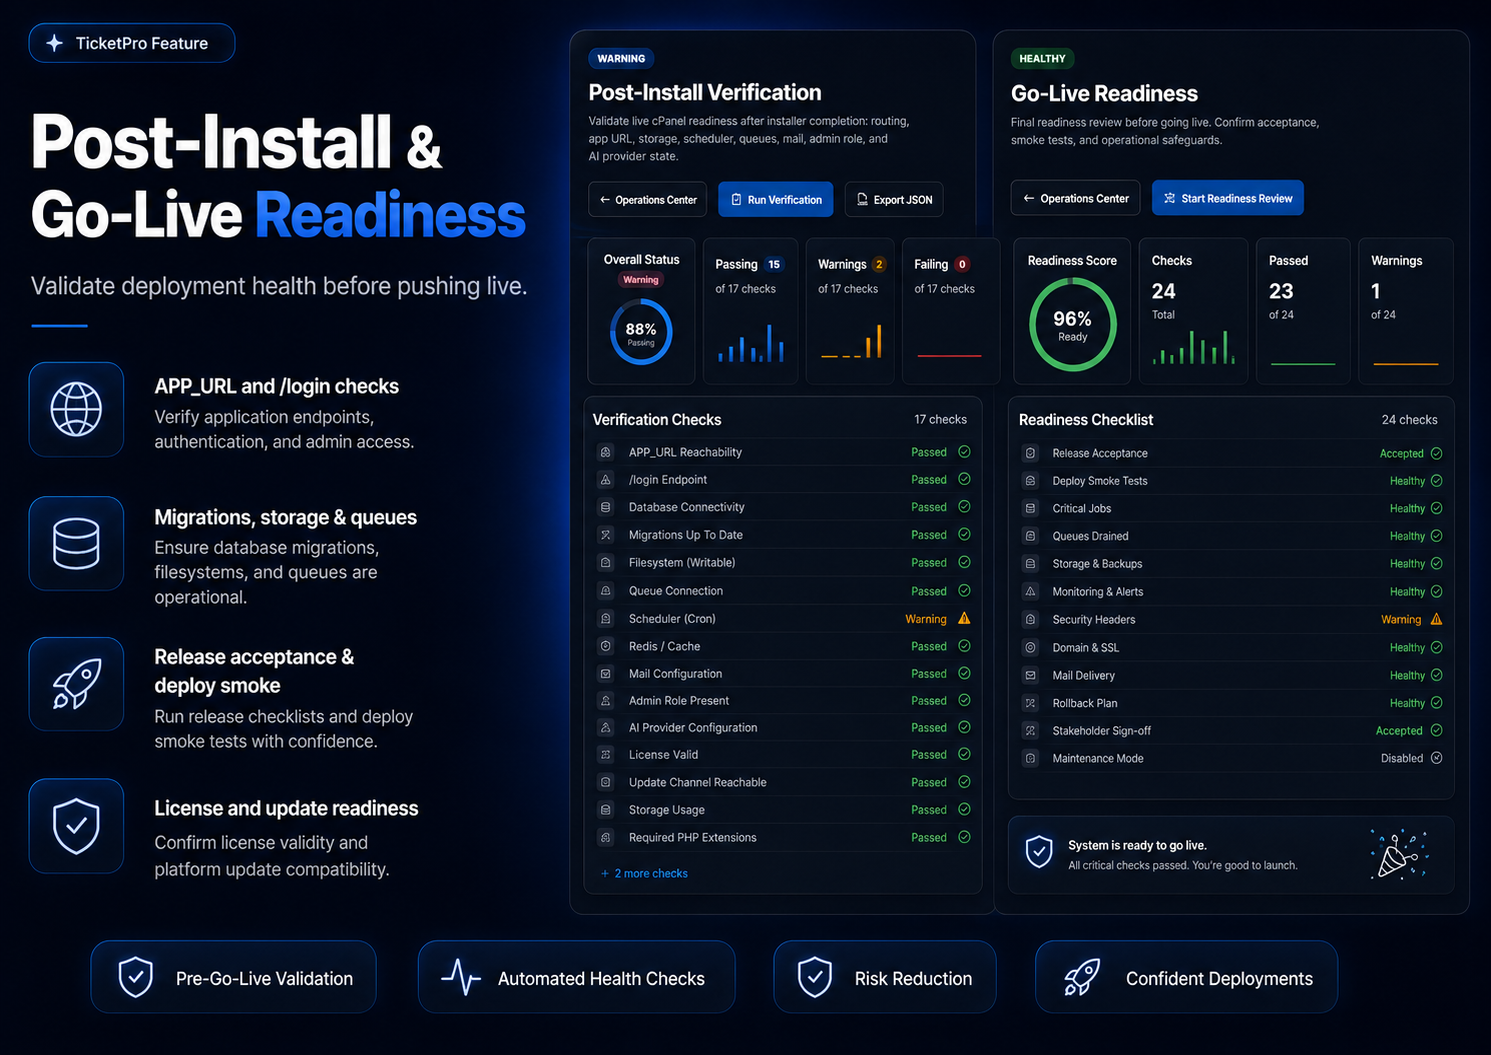Click the database icon for Migrations, storage & queues
The height and width of the screenshot is (1055, 1491).
click(x=76, y=543)
